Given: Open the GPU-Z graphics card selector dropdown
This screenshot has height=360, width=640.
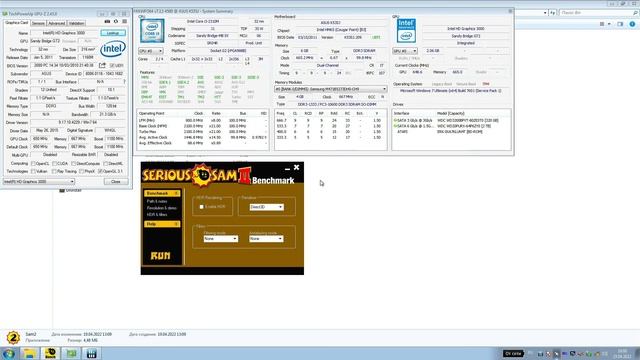Looking at the screenshot, I should [x=39, y=182].
